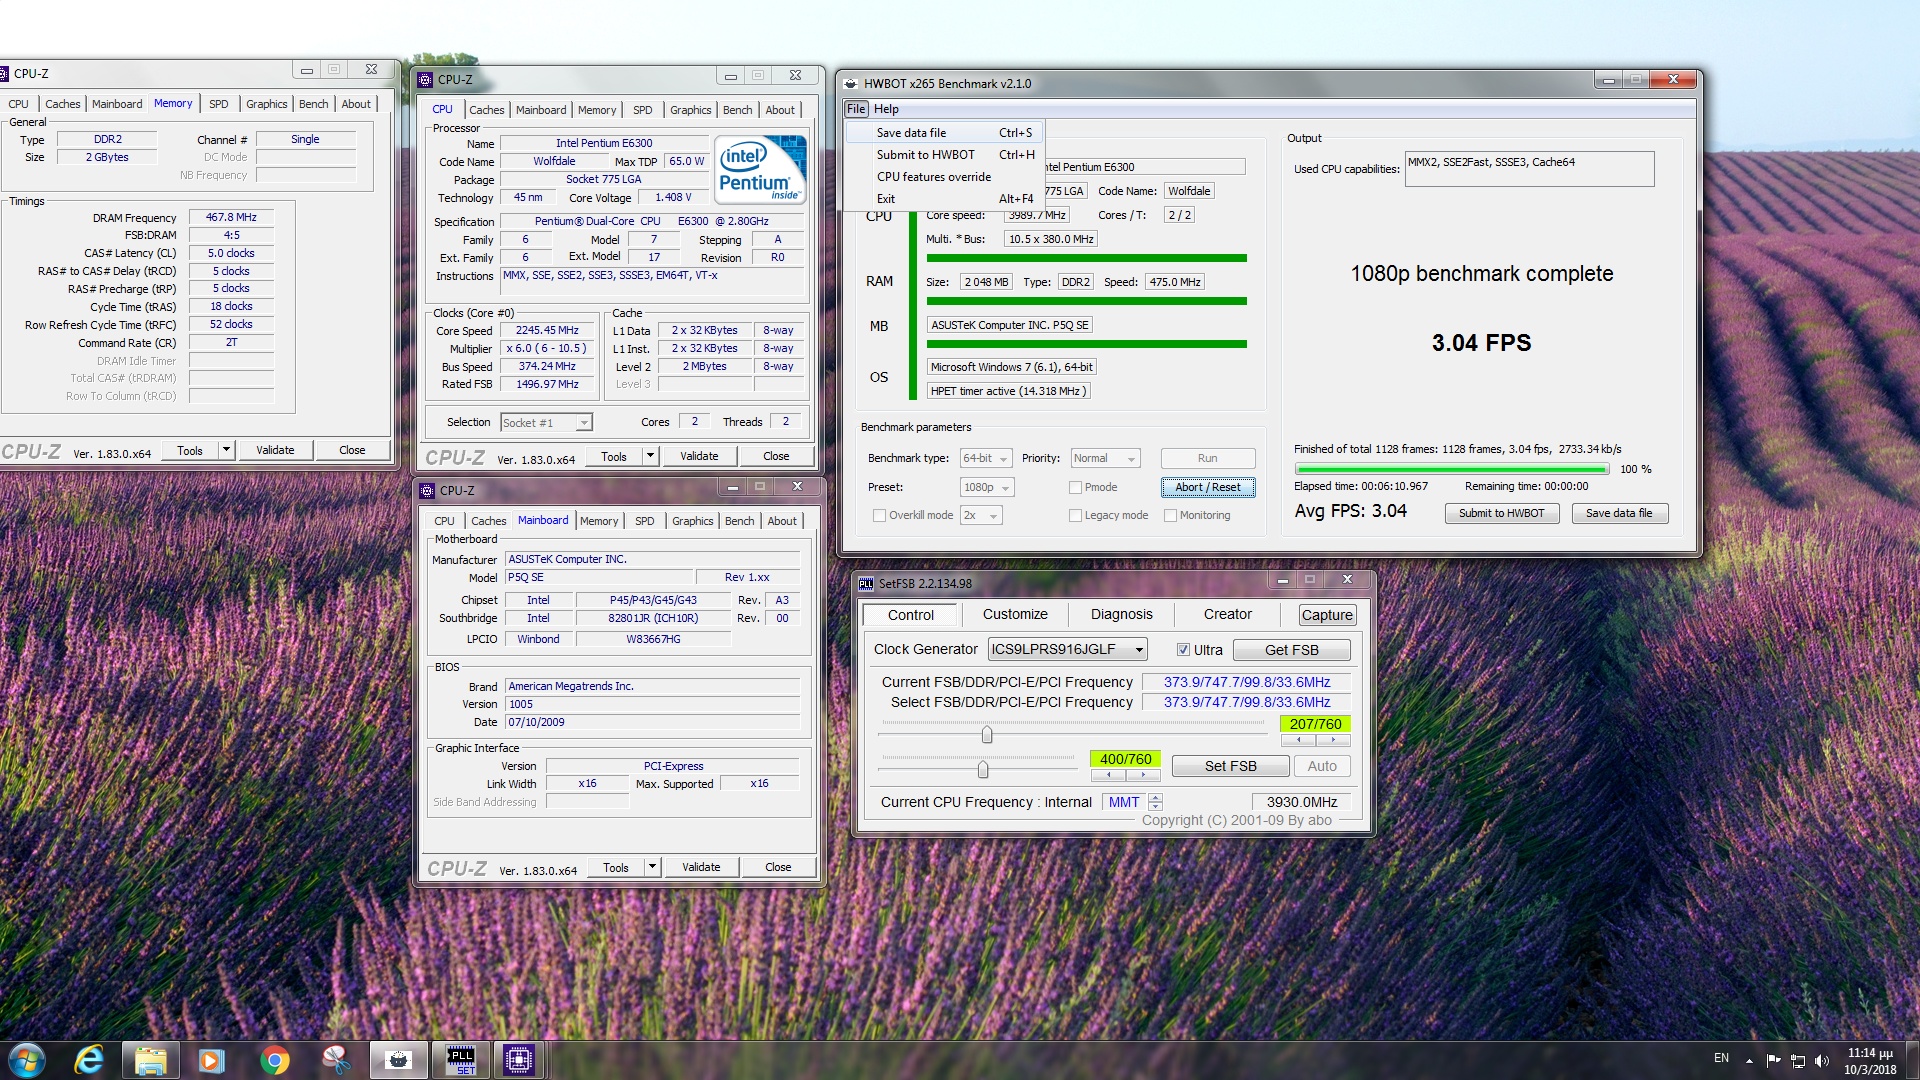Switch to HWBOT x265 Benchmark taskbar icon
The image size is (1920, 1080).
pos(398,1060)
